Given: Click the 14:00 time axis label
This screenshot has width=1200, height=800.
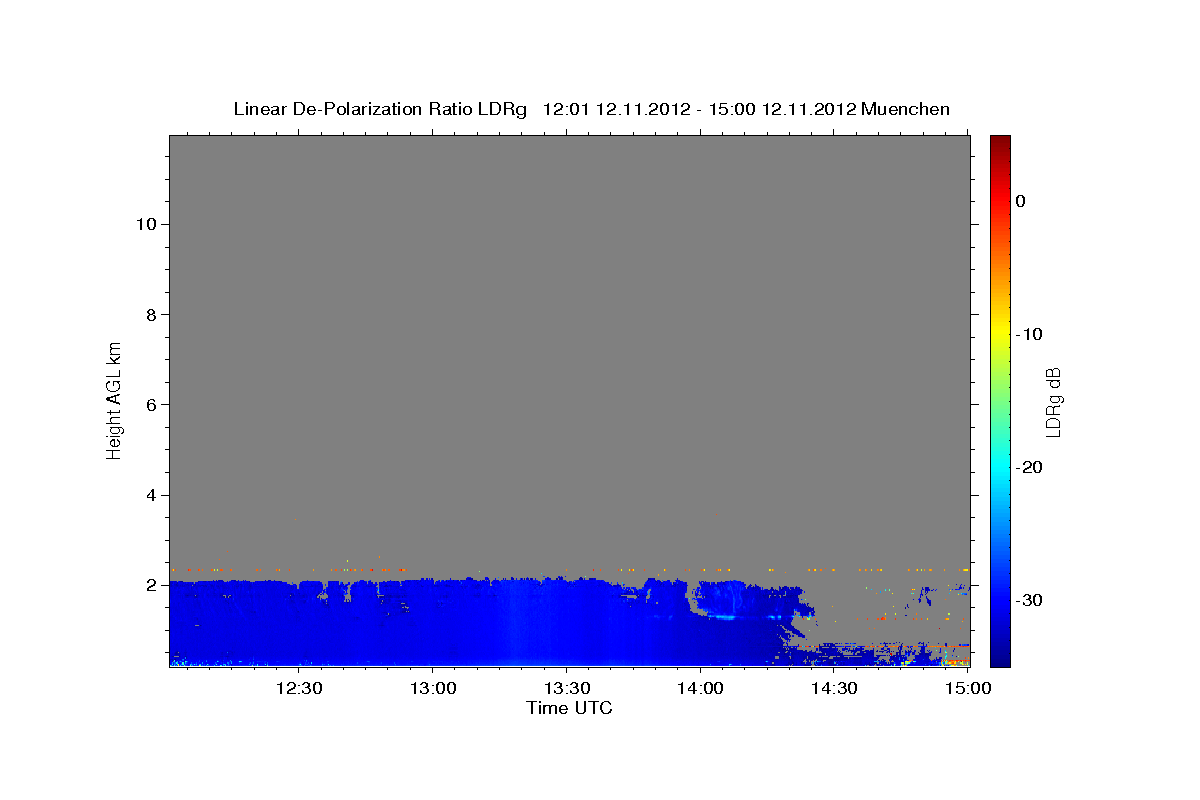Looking at the screenshot, I should click(x=700, y=688).
